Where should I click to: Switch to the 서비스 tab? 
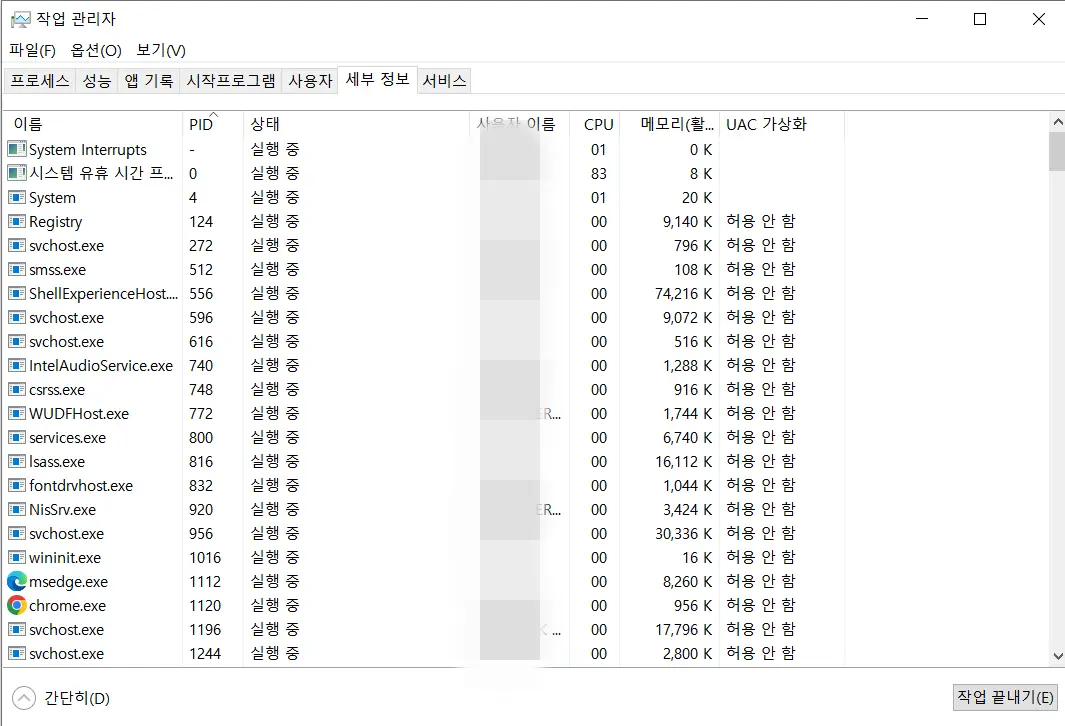point(443,80)
